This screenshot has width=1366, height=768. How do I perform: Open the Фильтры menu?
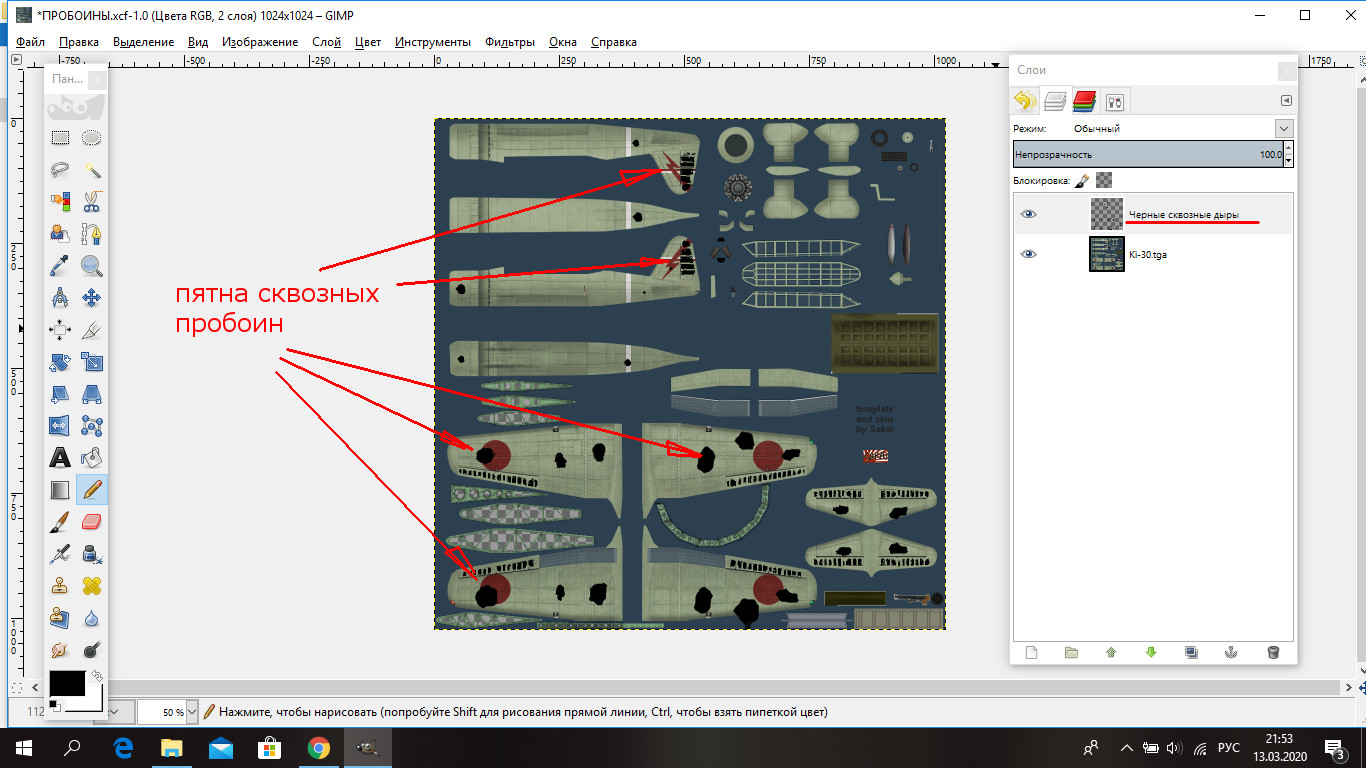(510, 42)
